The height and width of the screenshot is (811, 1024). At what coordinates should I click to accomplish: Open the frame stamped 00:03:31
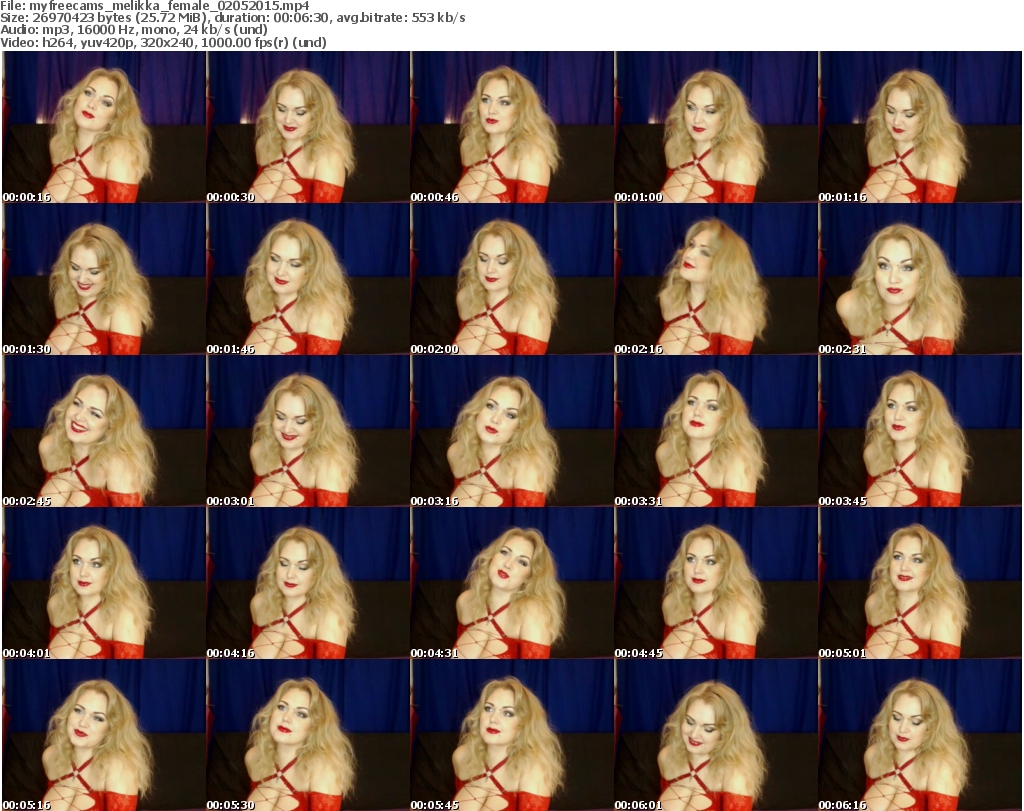point(716,431)
